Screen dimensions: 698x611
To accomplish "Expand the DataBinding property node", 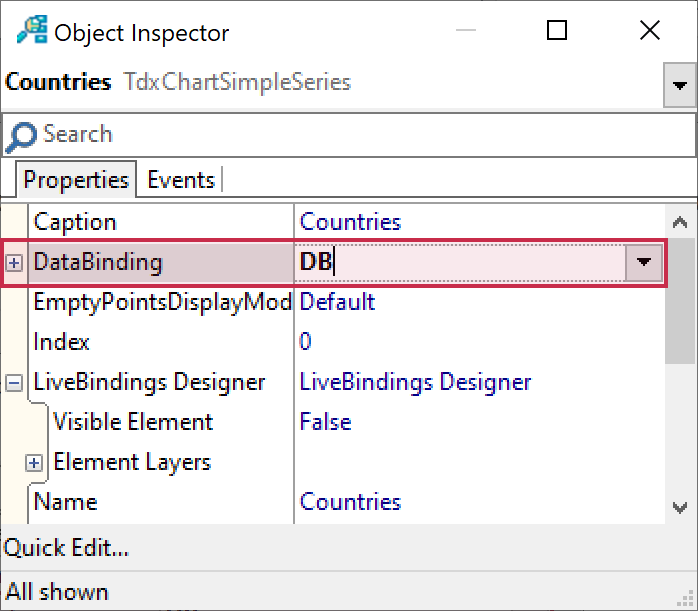I will [x=15, y=263].
